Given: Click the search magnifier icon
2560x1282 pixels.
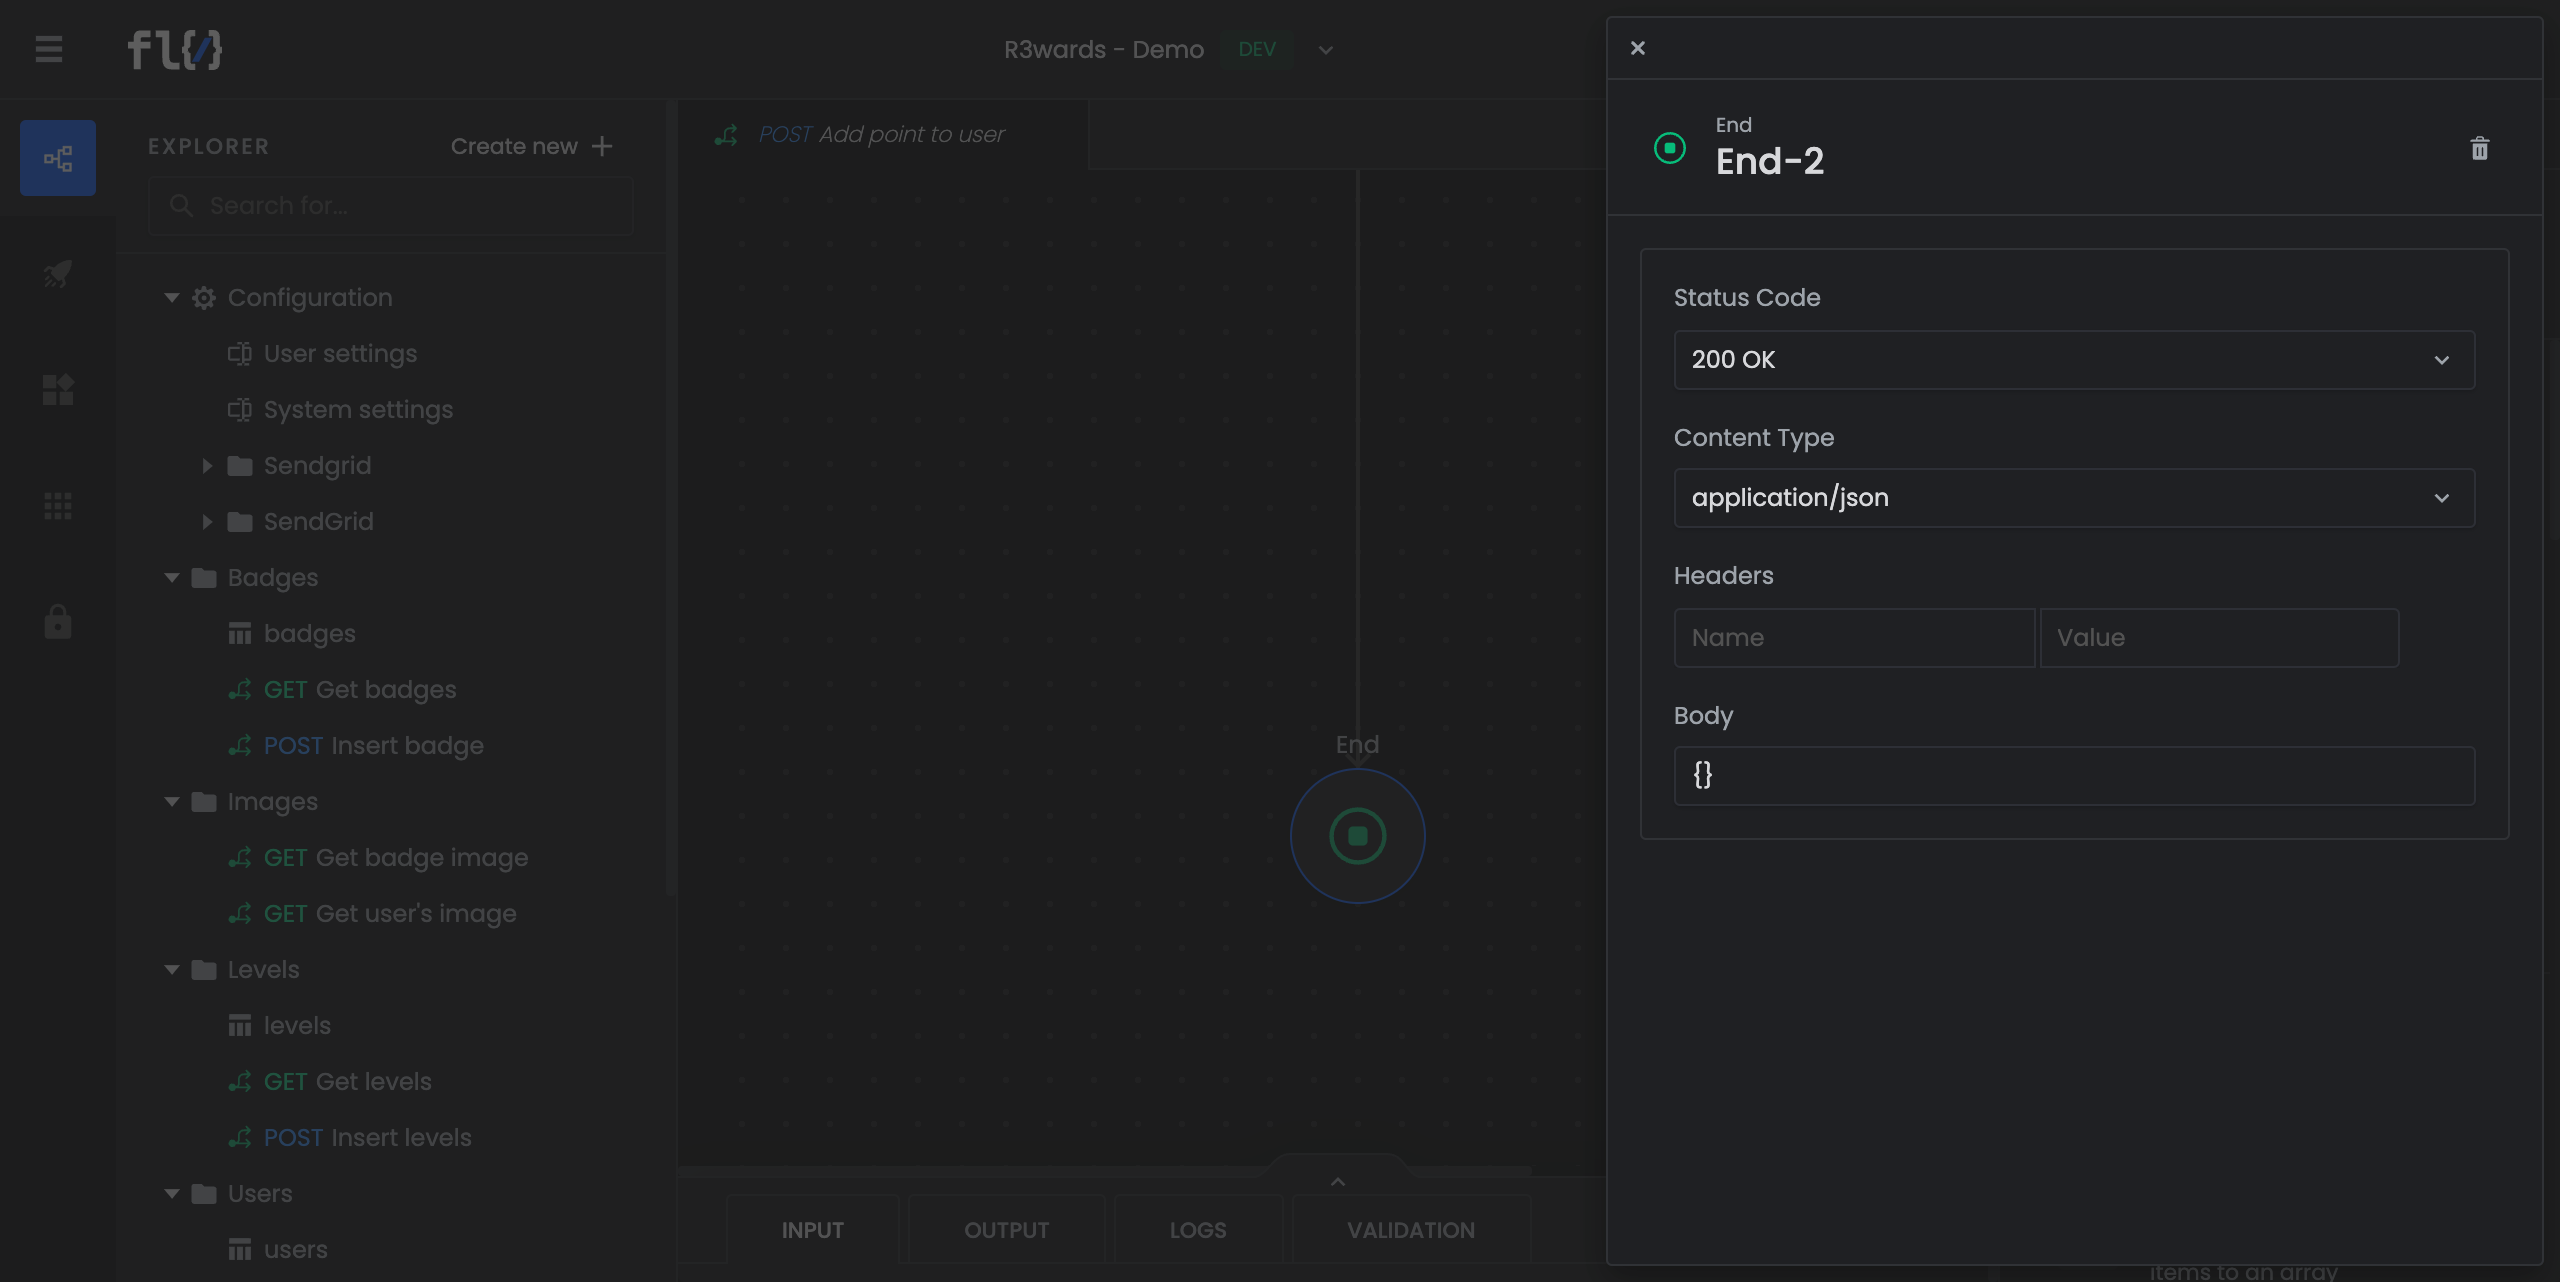Looking at the screenshot, I should (181, 206).
